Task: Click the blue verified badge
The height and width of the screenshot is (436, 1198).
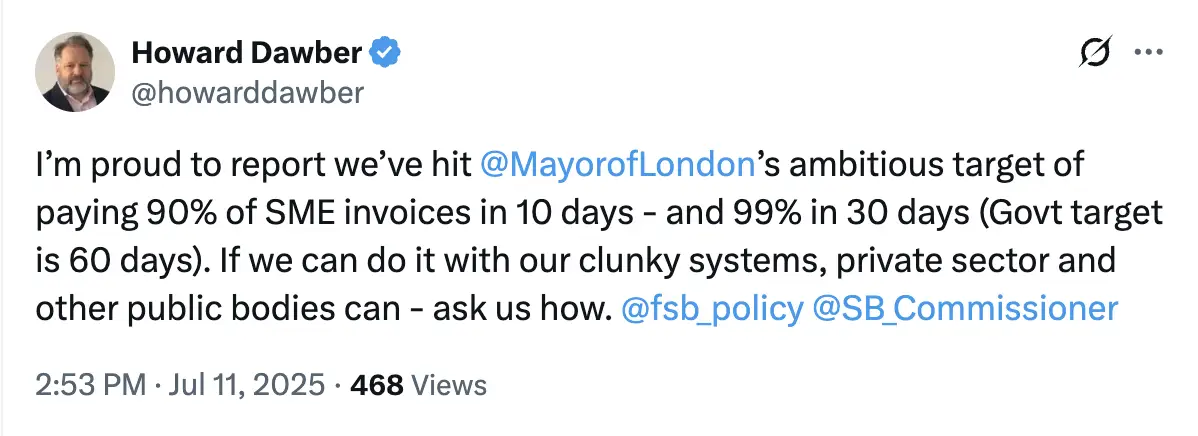Action: pos(387,51)
